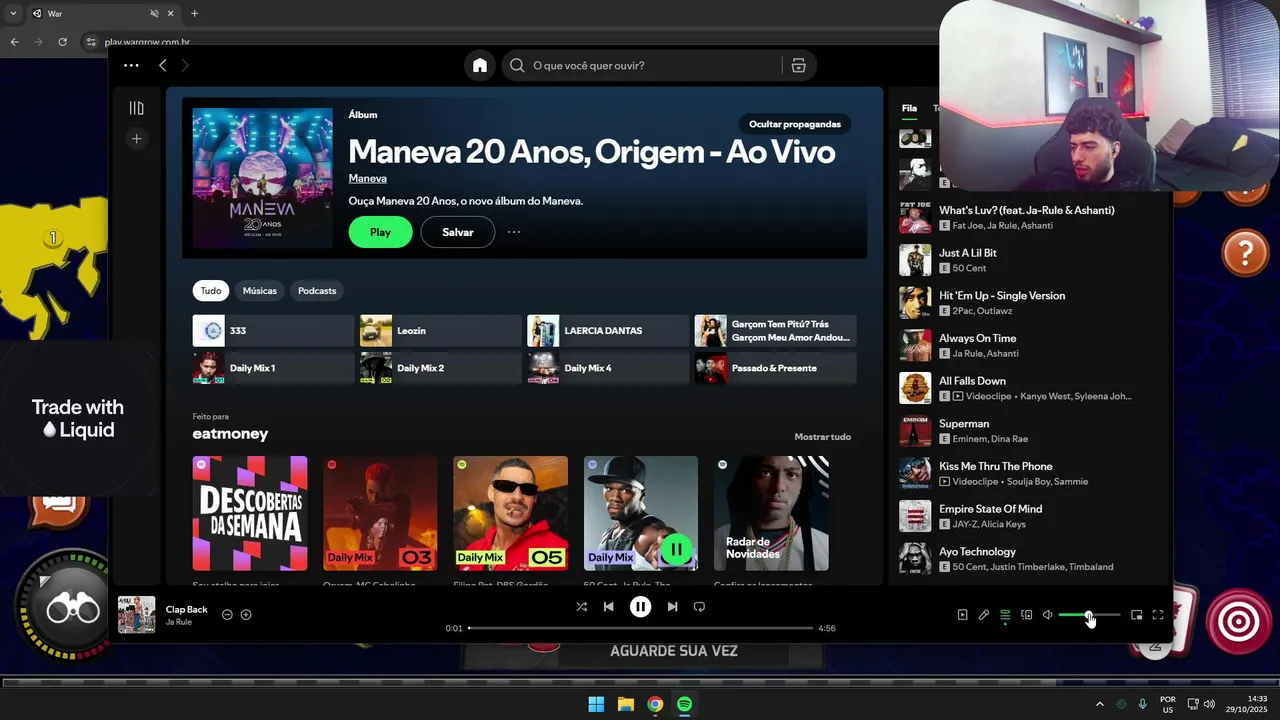This screenshot has height=720, width=1280.
Task: Open Daily Mix 03 card
Action: point(380,513)
